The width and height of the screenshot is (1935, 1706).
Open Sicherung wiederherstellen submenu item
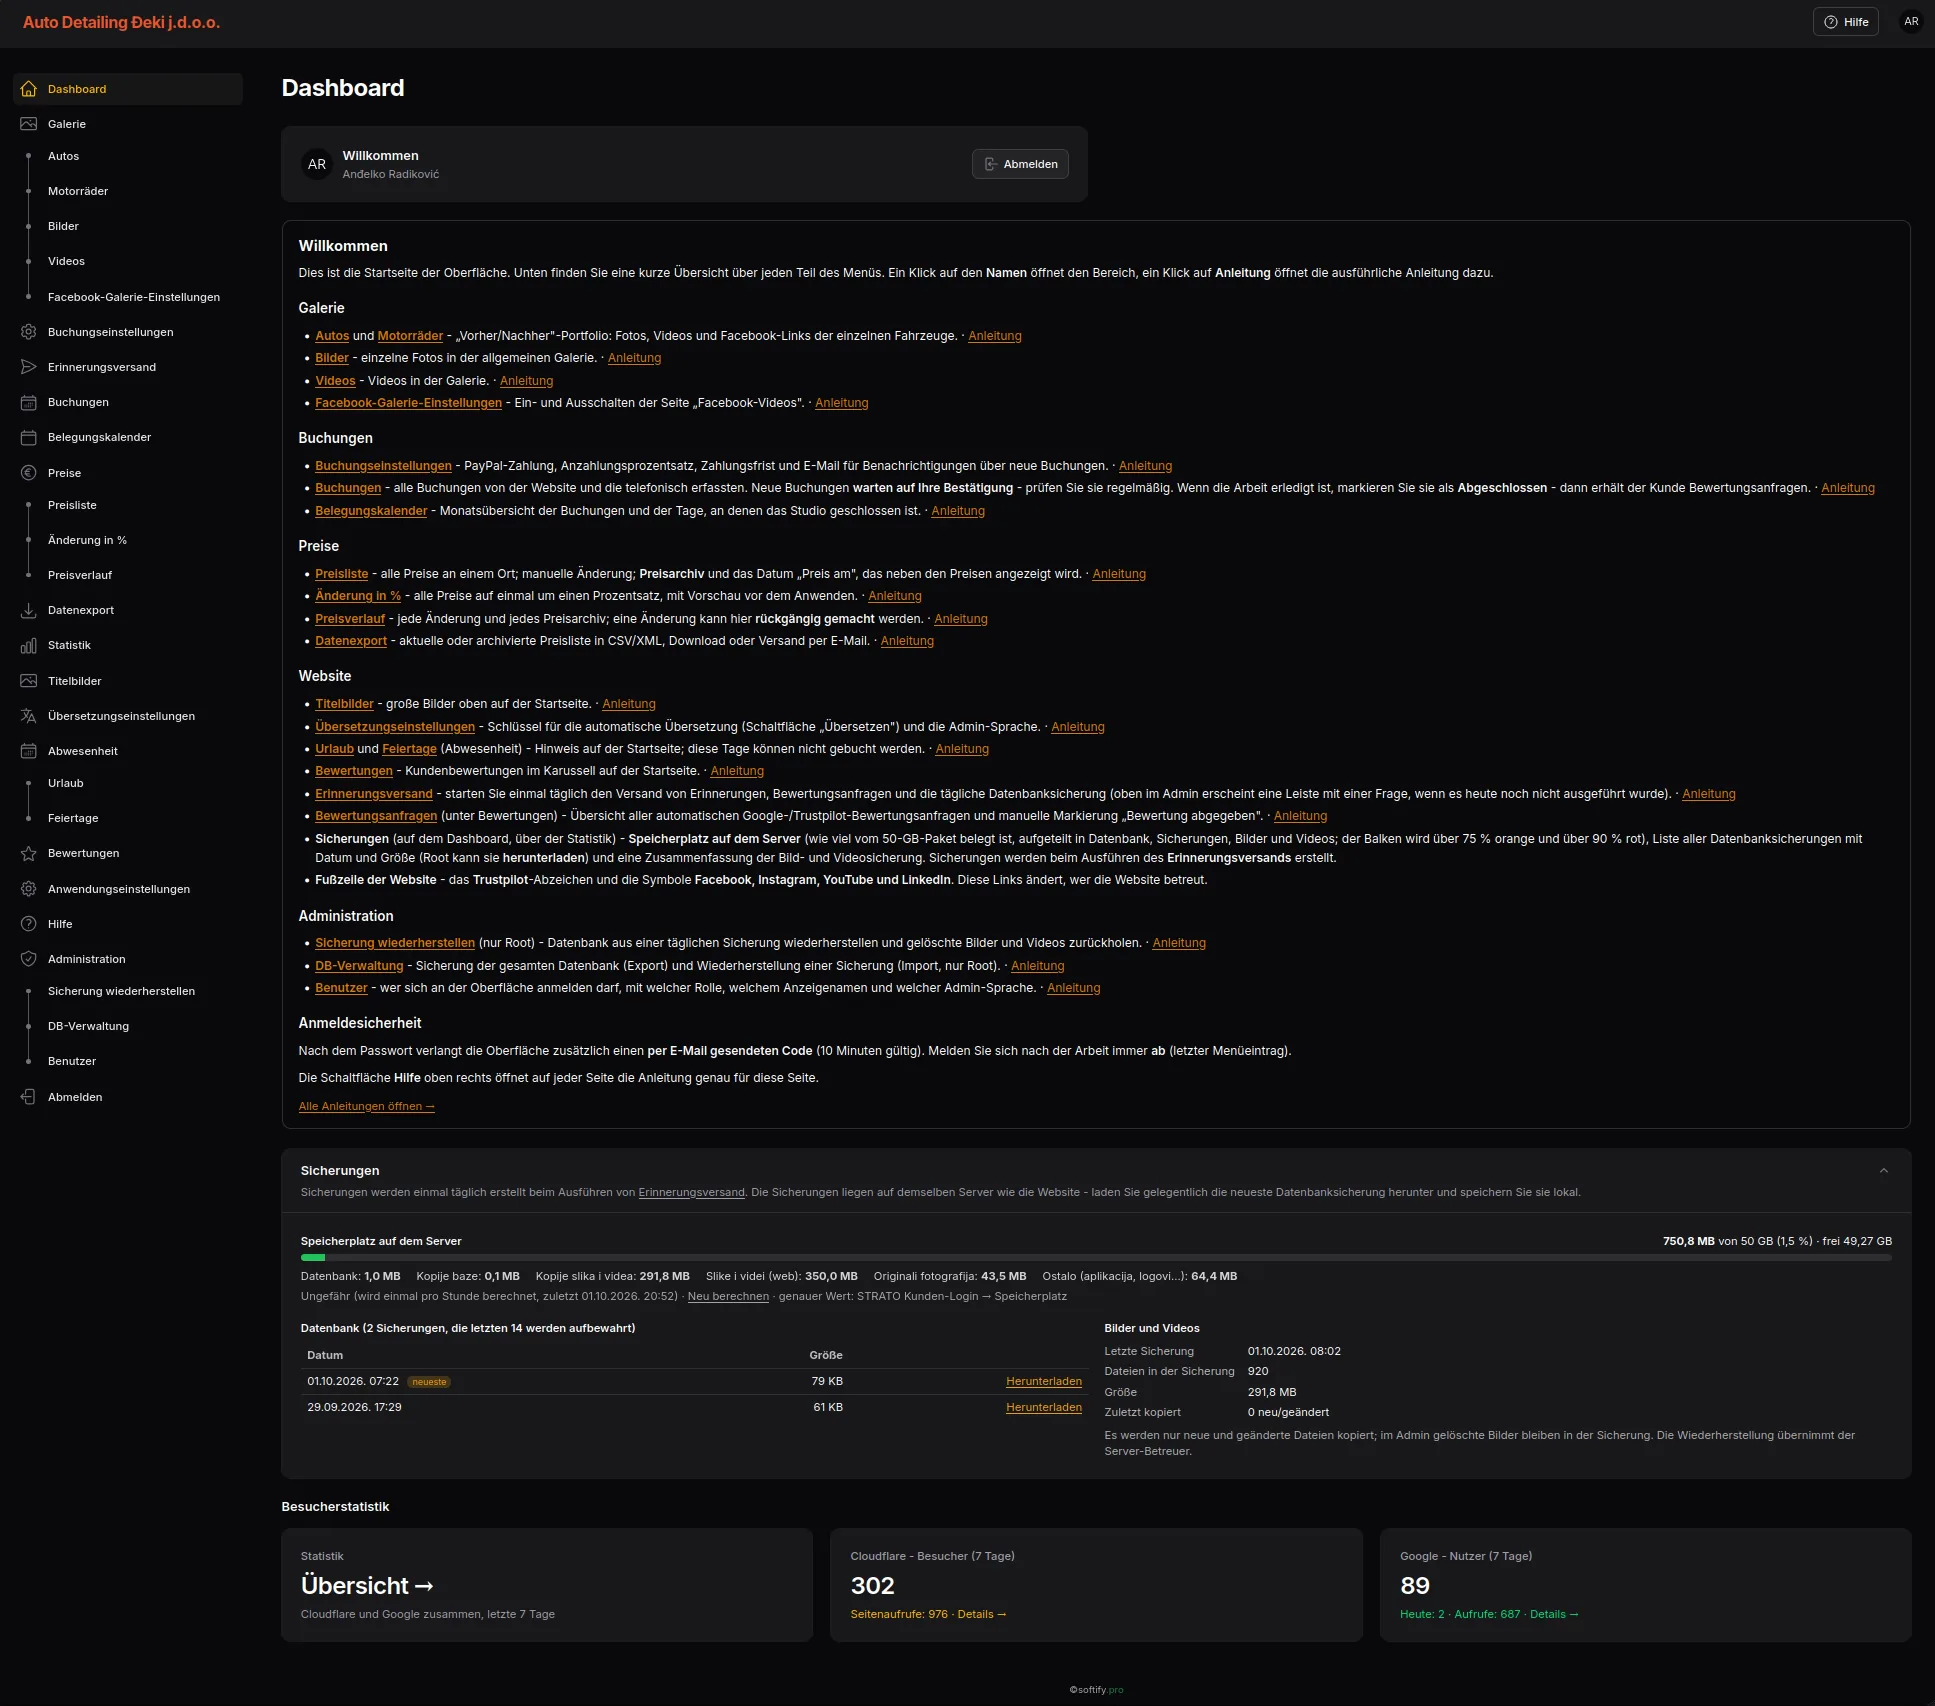pyautogui.click(x=121, y=991)
